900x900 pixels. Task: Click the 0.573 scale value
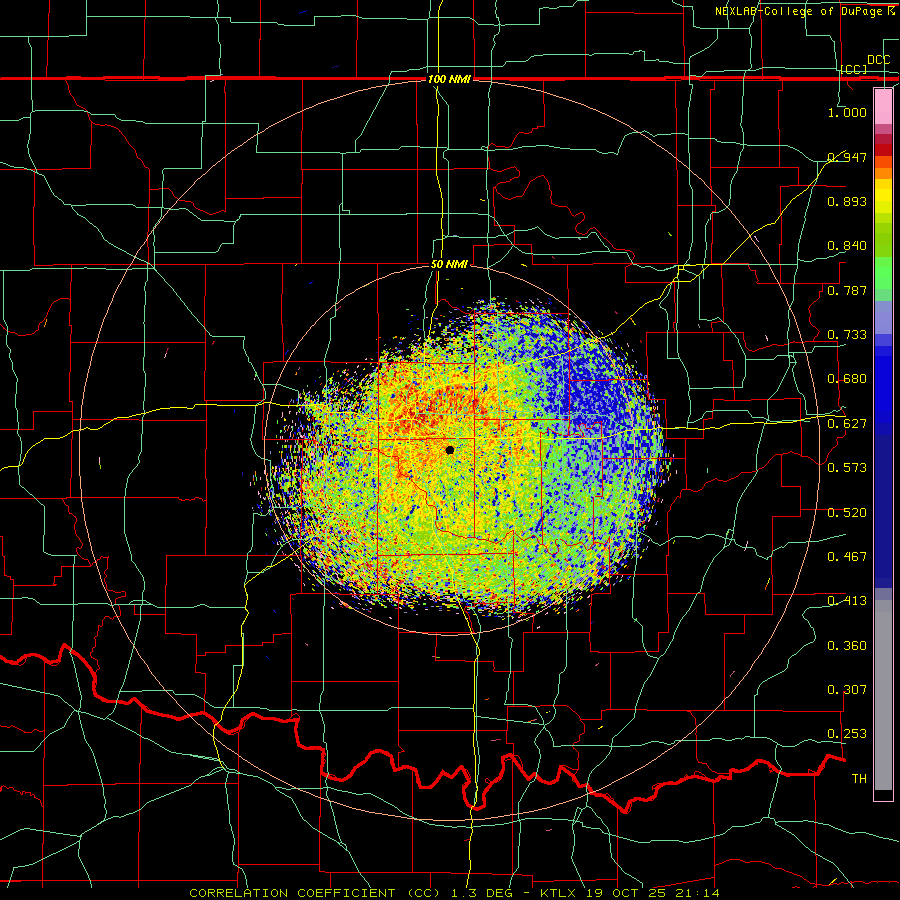(847, 468)
